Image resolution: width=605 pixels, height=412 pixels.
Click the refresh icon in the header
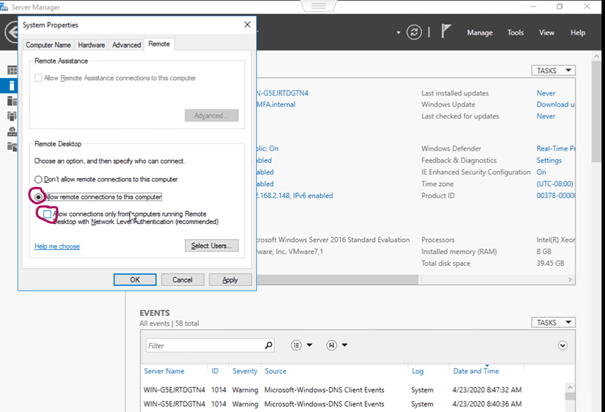(x=414, y=32)
